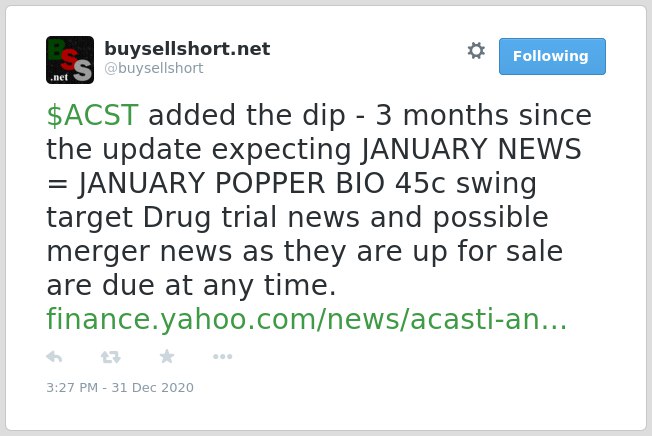Click the 'JANUARY NEWS' words in tweet
The height and width of the screenshot is (436, 652).
tap(471, 149)
